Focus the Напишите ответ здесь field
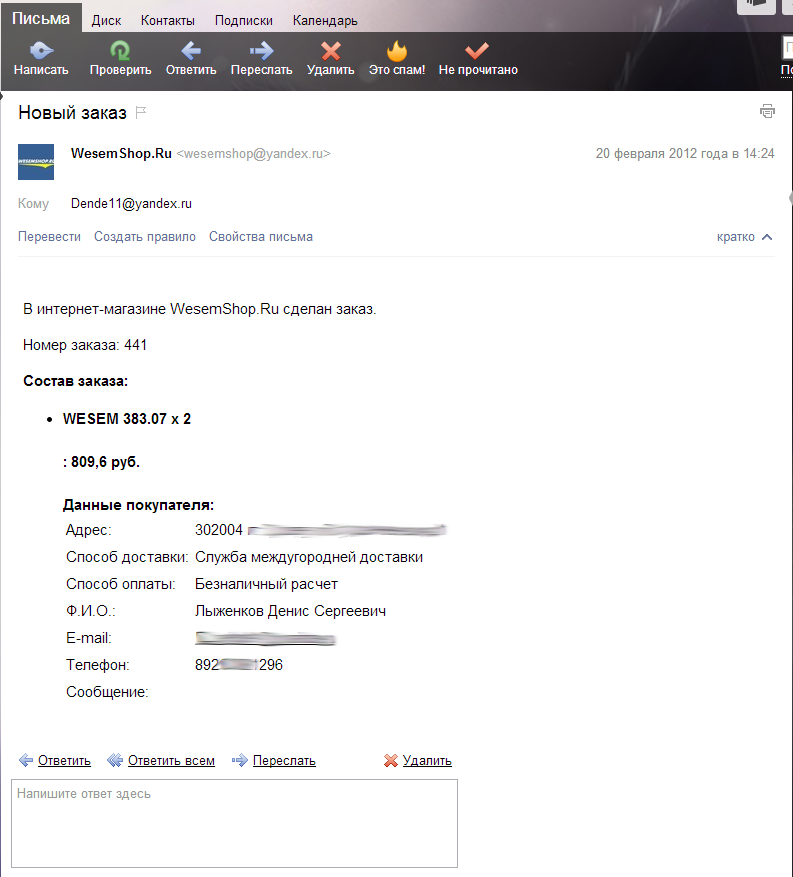Viewport: 793px width, 877px height. point(234,823)
